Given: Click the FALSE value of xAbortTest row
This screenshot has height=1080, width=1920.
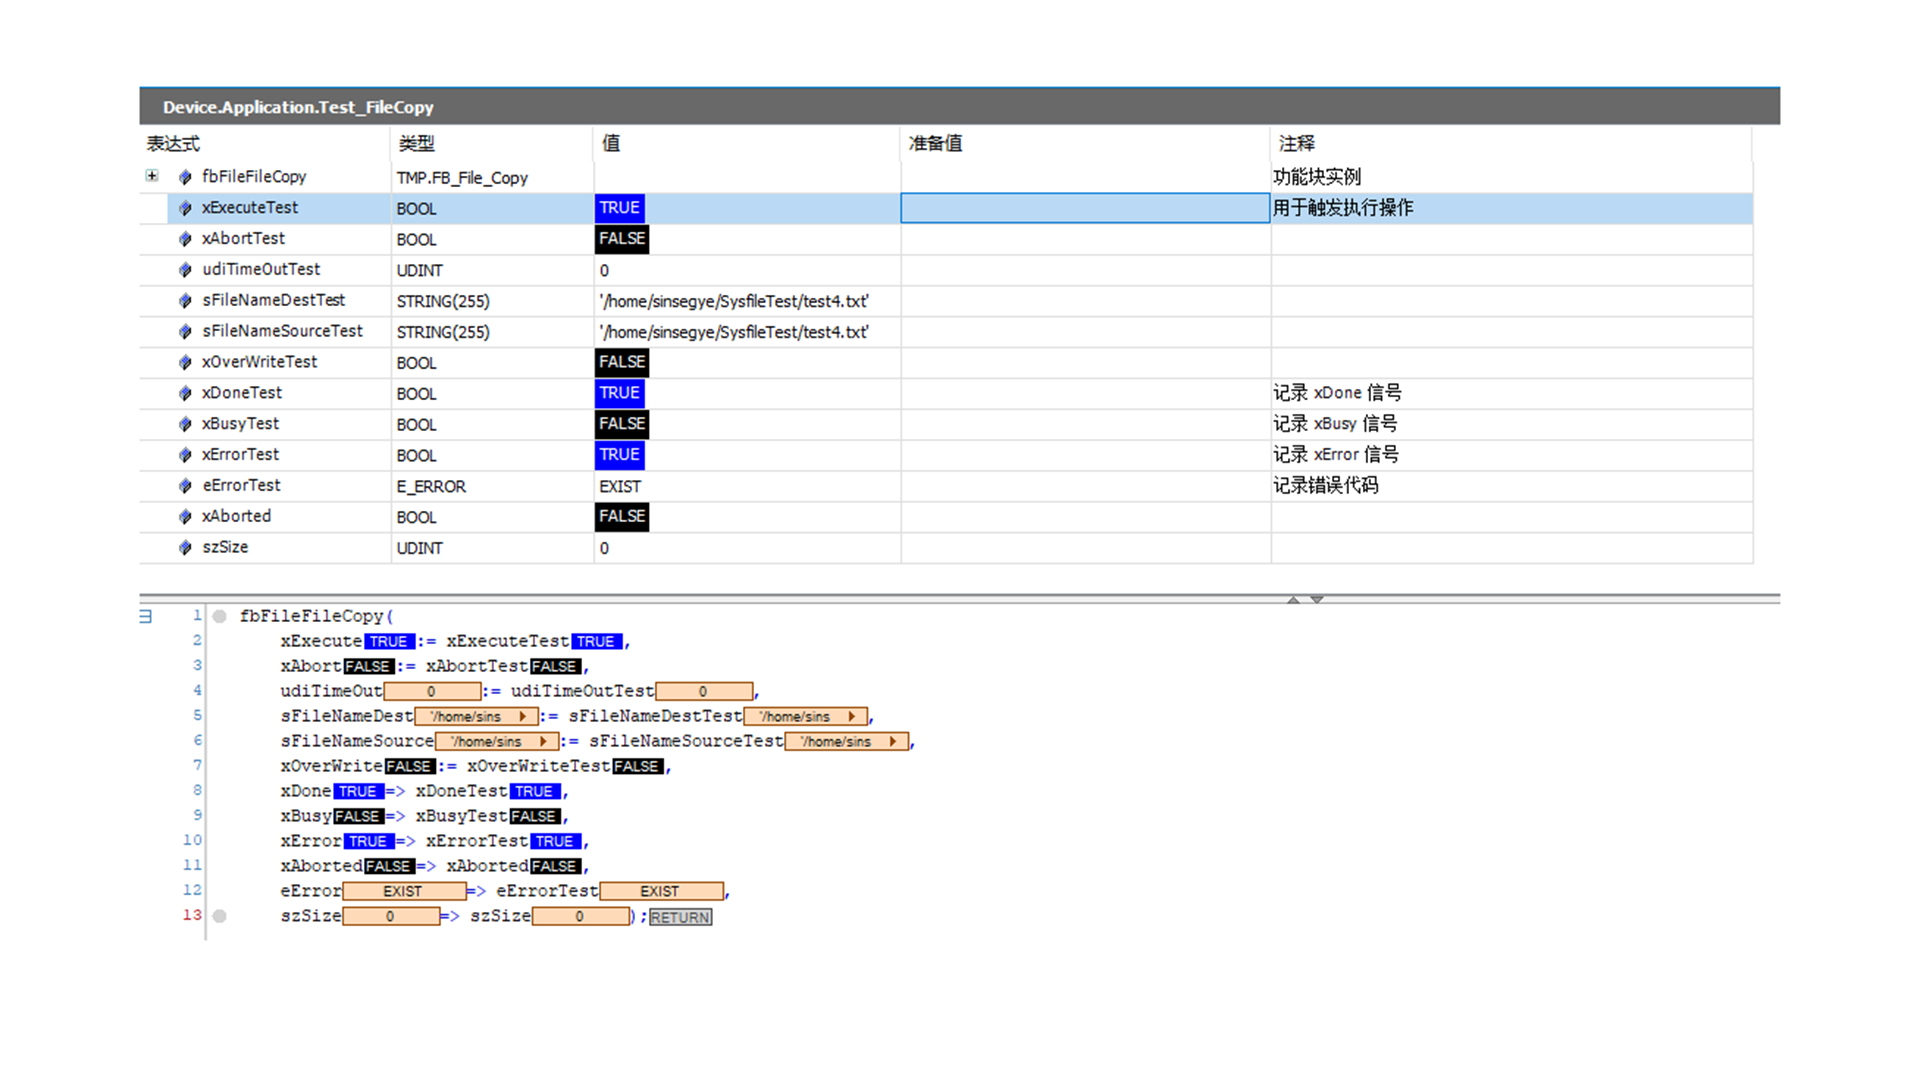Looking at the screenshot, I should click(x=622, y=239).
